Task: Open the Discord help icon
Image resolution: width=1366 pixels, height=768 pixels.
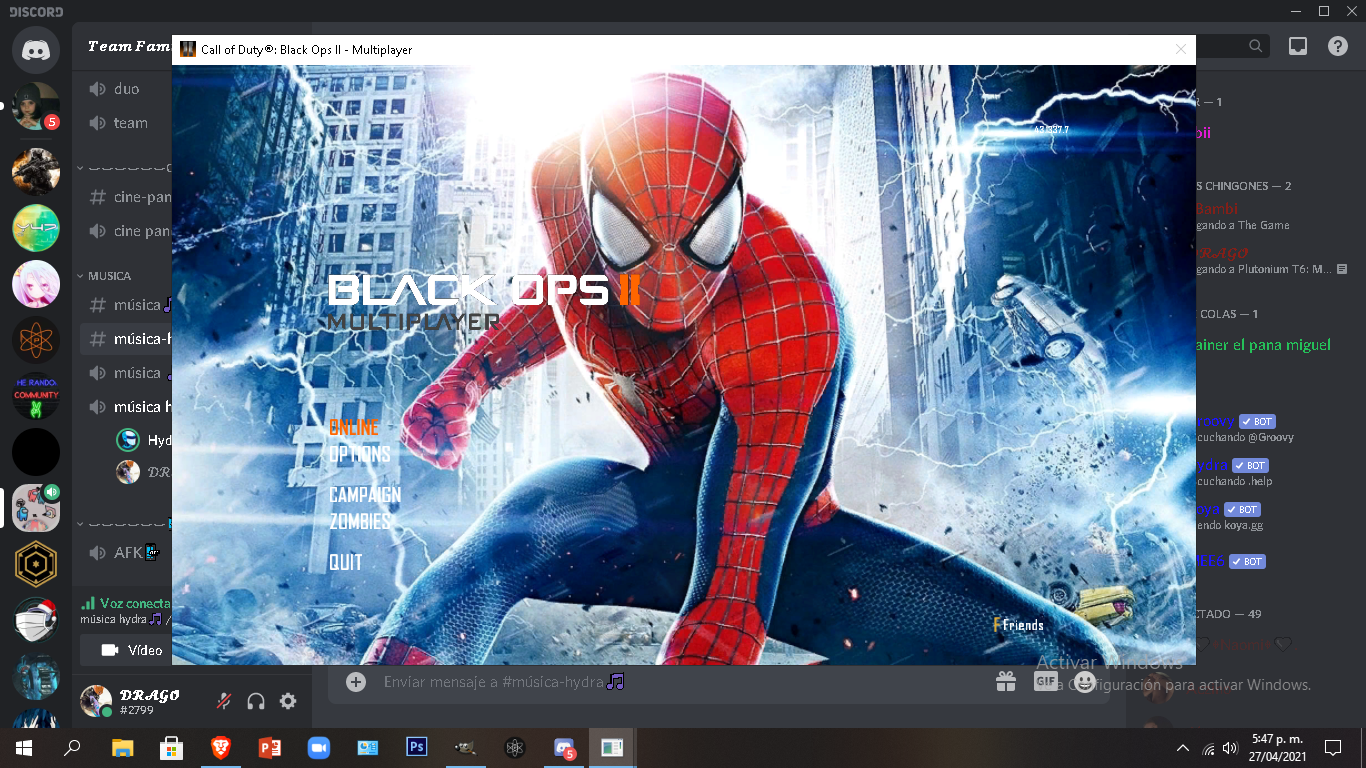Action: pos(1338,46)
